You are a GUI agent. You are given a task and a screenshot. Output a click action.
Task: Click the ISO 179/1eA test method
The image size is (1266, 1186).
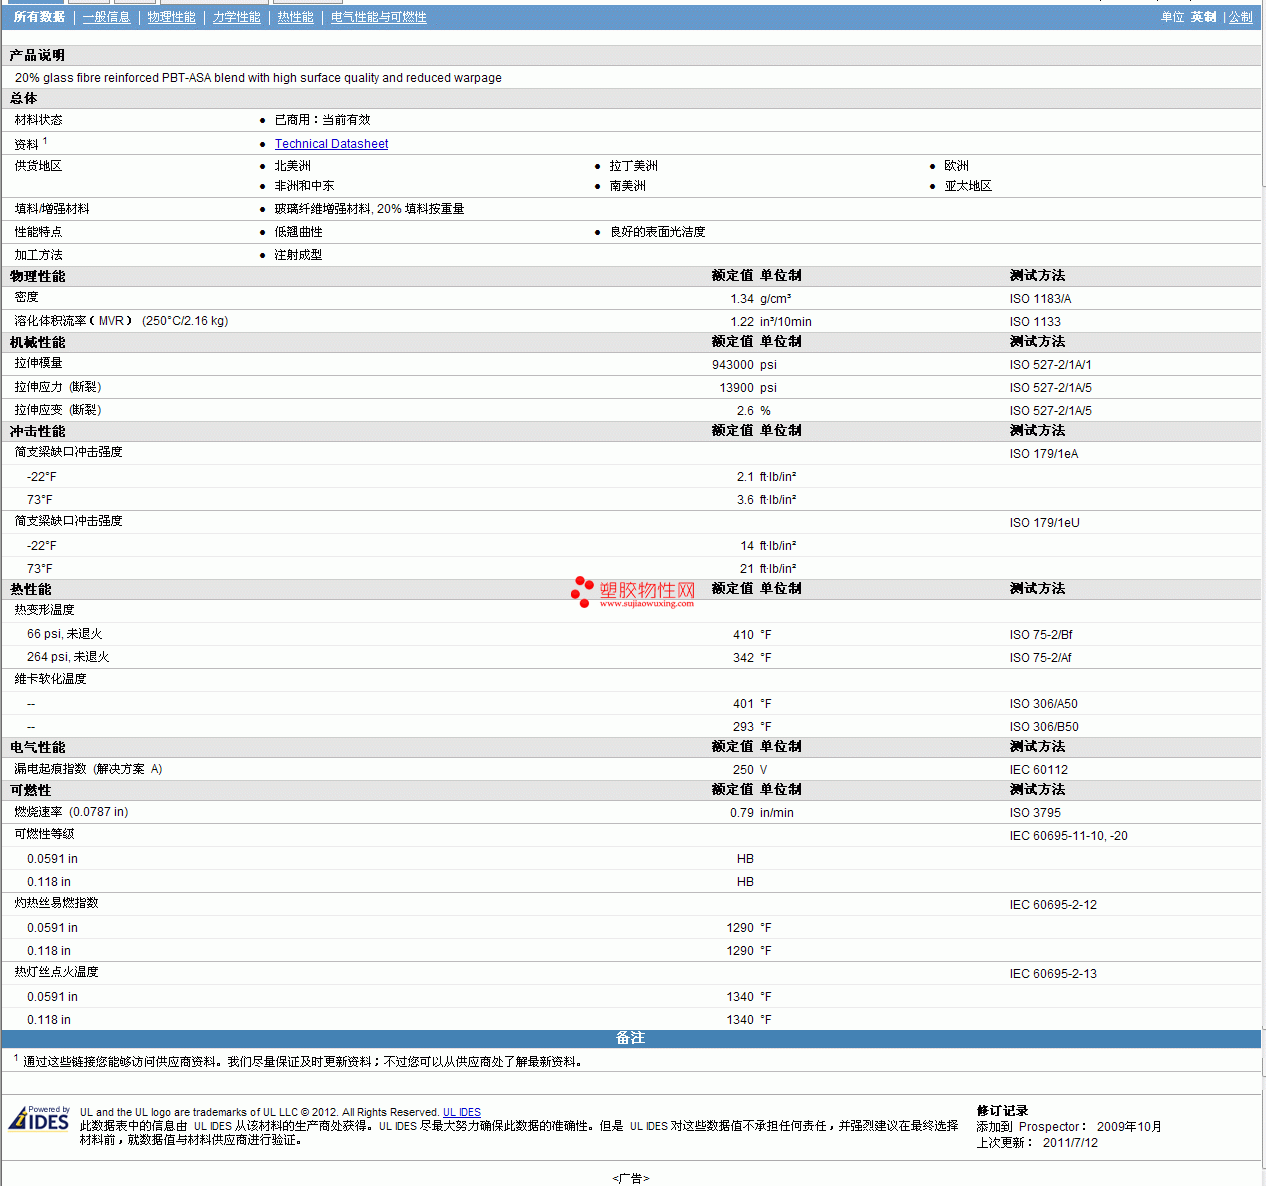pos(1044,454)
